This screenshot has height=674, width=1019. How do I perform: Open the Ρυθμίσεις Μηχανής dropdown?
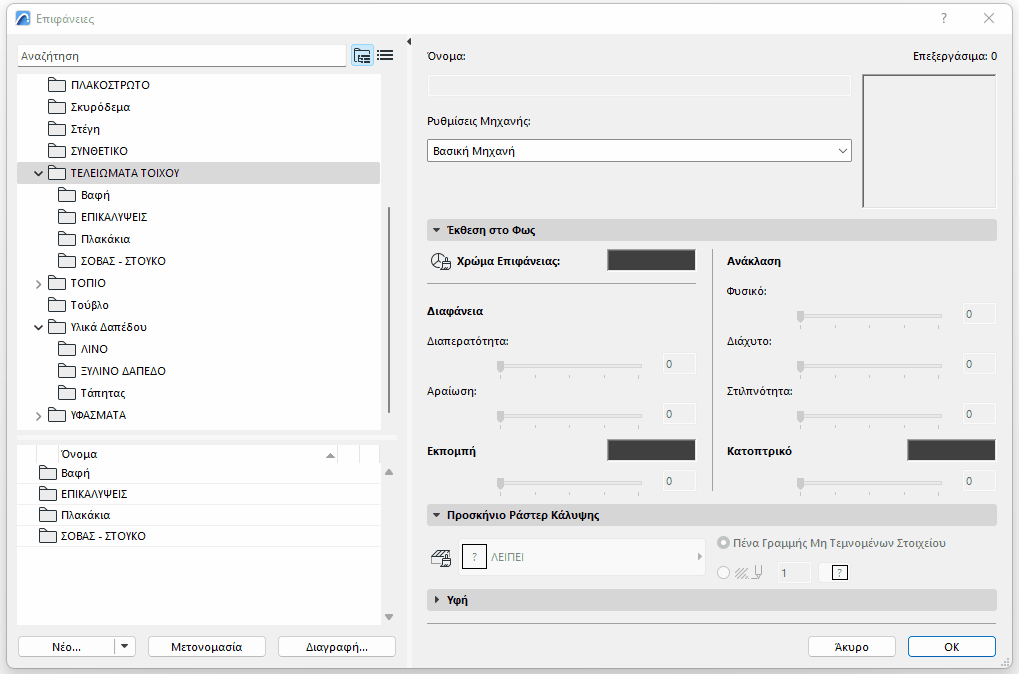(639, 151)
